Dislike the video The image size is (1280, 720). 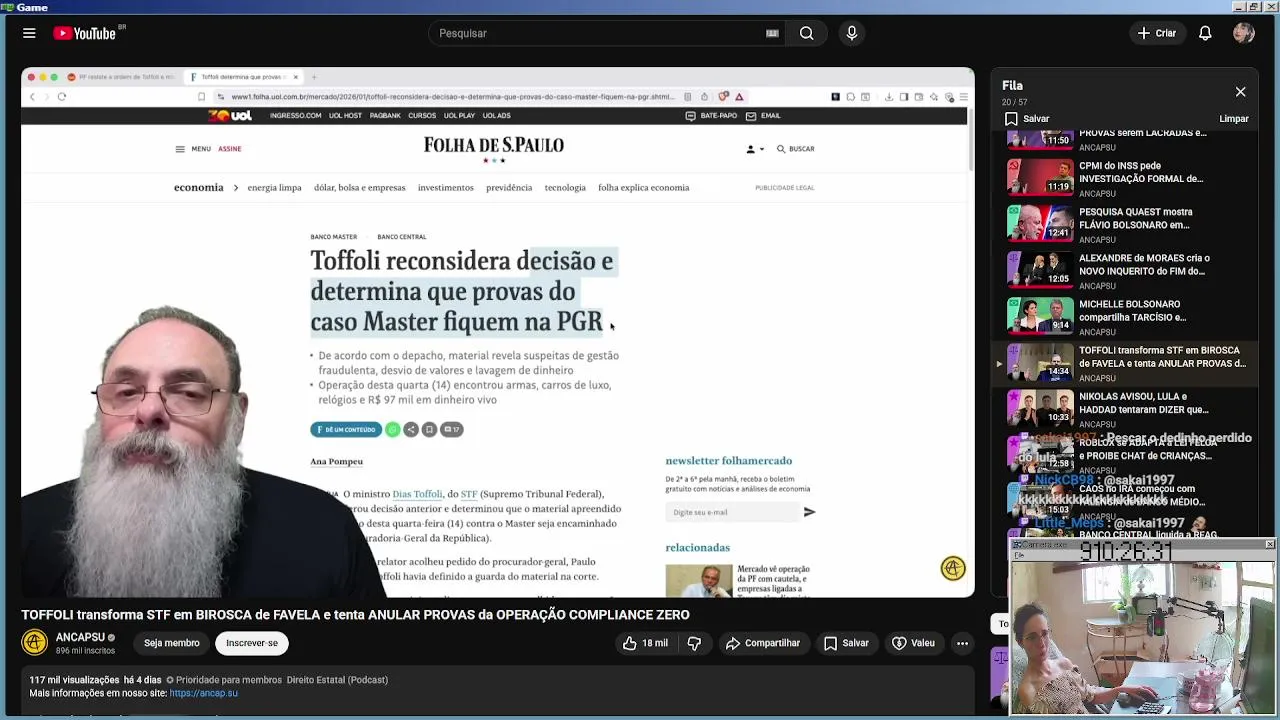tap(694, 643)
